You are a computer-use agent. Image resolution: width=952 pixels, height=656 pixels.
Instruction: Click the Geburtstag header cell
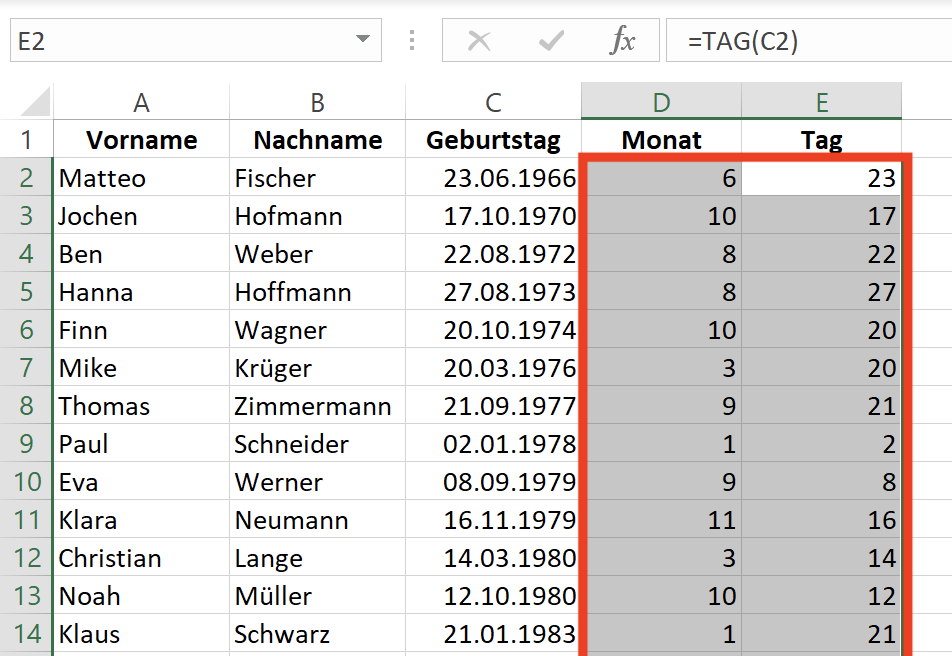[494, 140]
